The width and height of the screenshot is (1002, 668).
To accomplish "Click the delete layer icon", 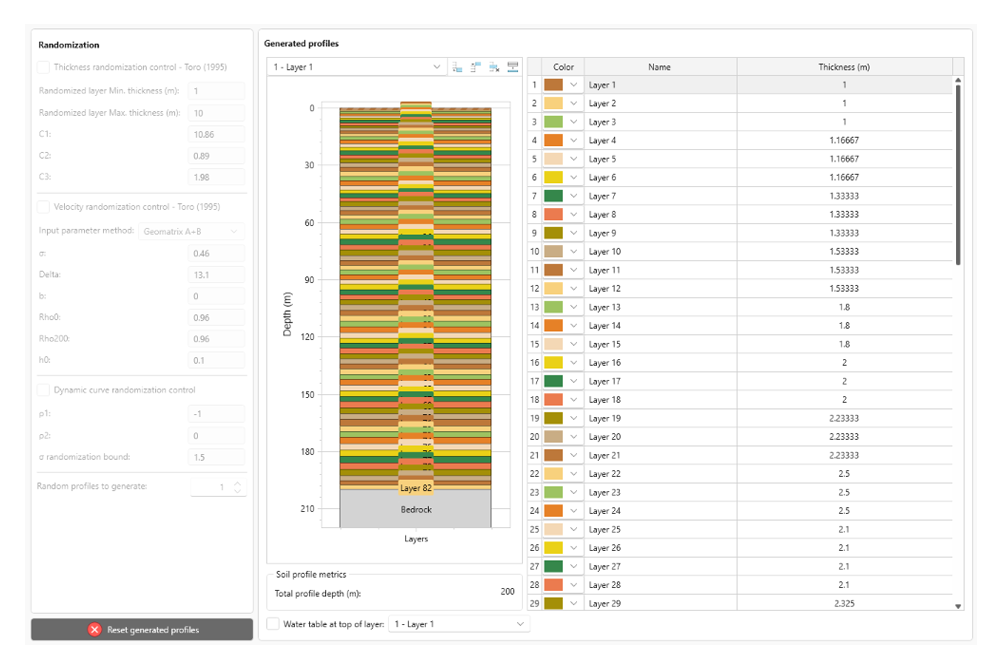I will [494, 67].
